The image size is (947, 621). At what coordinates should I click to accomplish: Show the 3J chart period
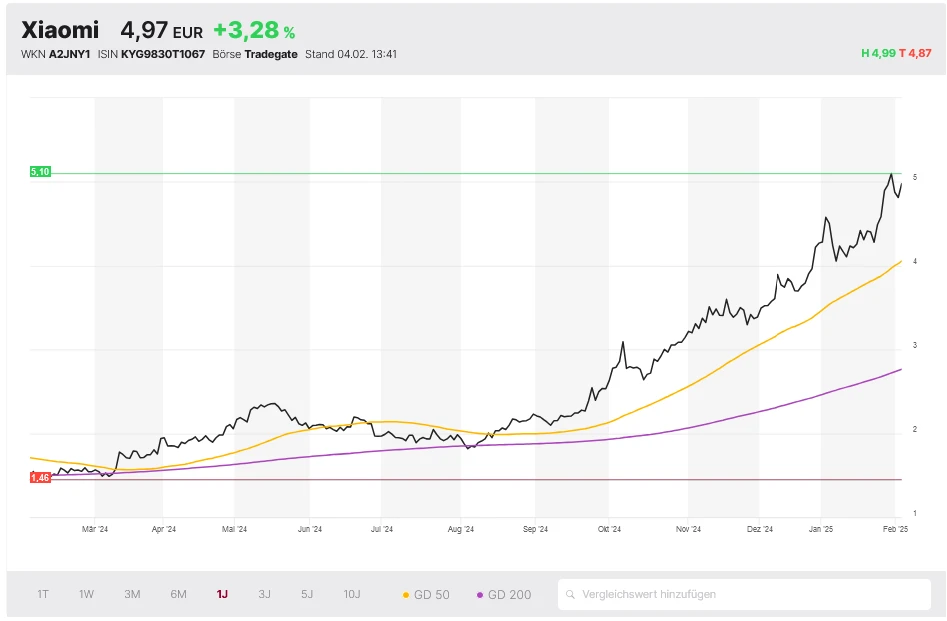[x=264, y=594]
